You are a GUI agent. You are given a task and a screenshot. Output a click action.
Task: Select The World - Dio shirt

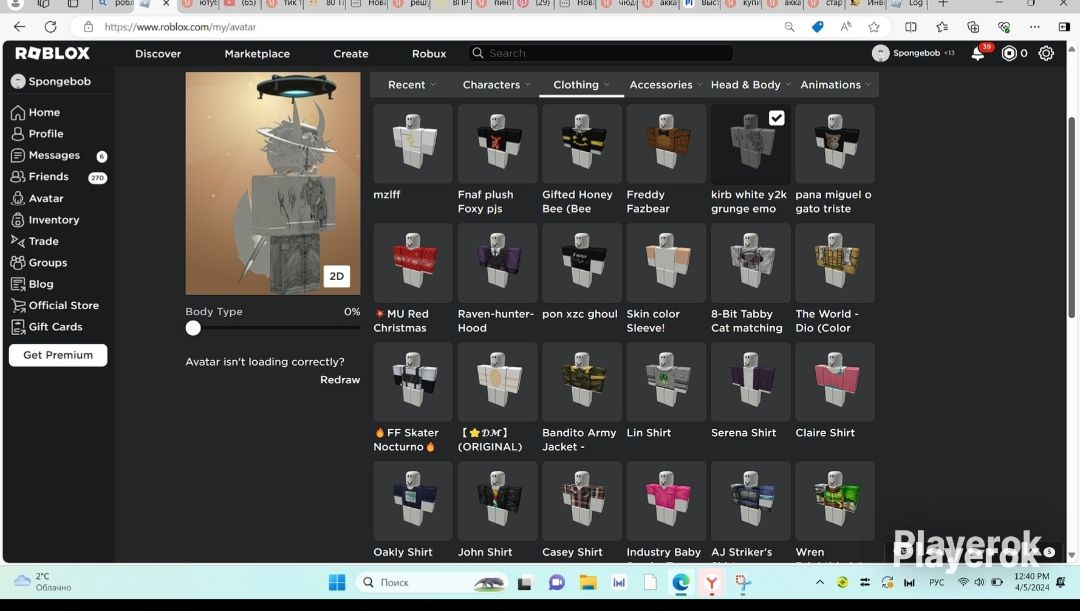(x=835, y=262)
